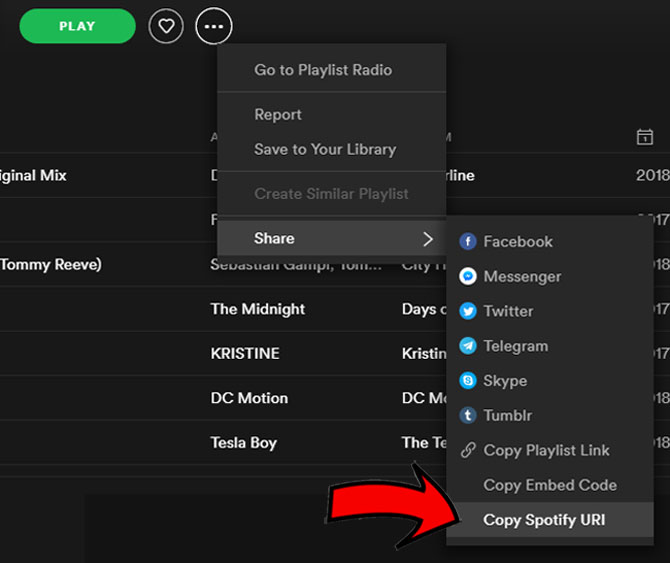Viewport: 670px width, 563px height.
Task: Click the track title ending 'iginal Mix'
Action: (33, 175)
